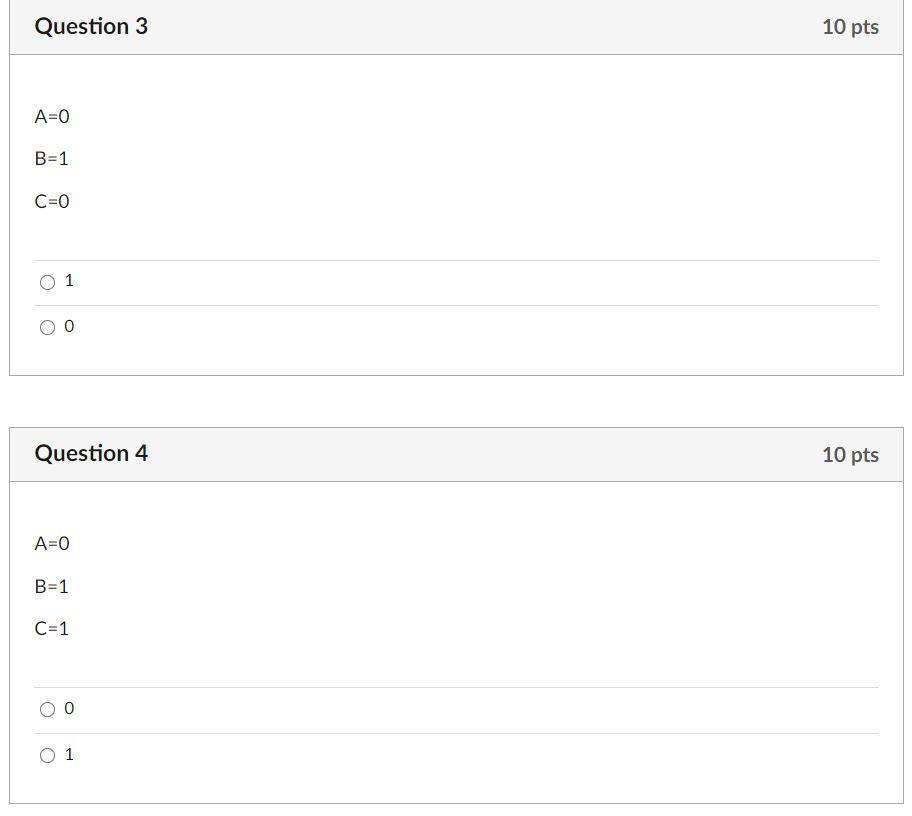Click the "B=1" text in Question 4
912x816 pixels.
(x=51, y=586)
